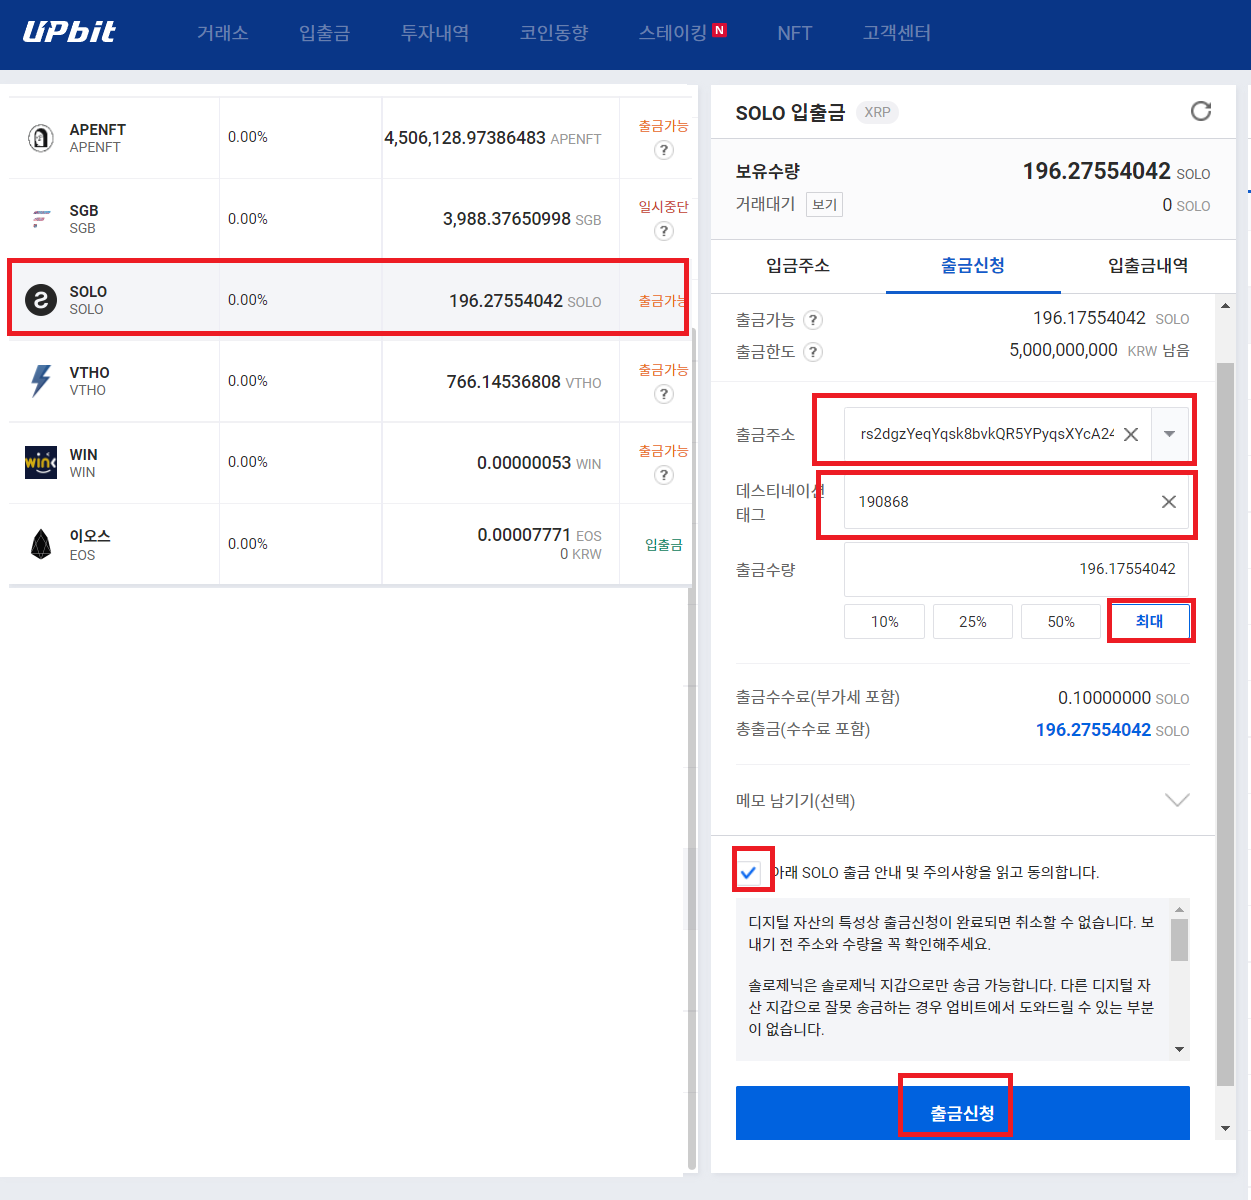Switch to the 입금주소 tab
Viewport: 1251px width, 1200px height.
pos(798,266)
